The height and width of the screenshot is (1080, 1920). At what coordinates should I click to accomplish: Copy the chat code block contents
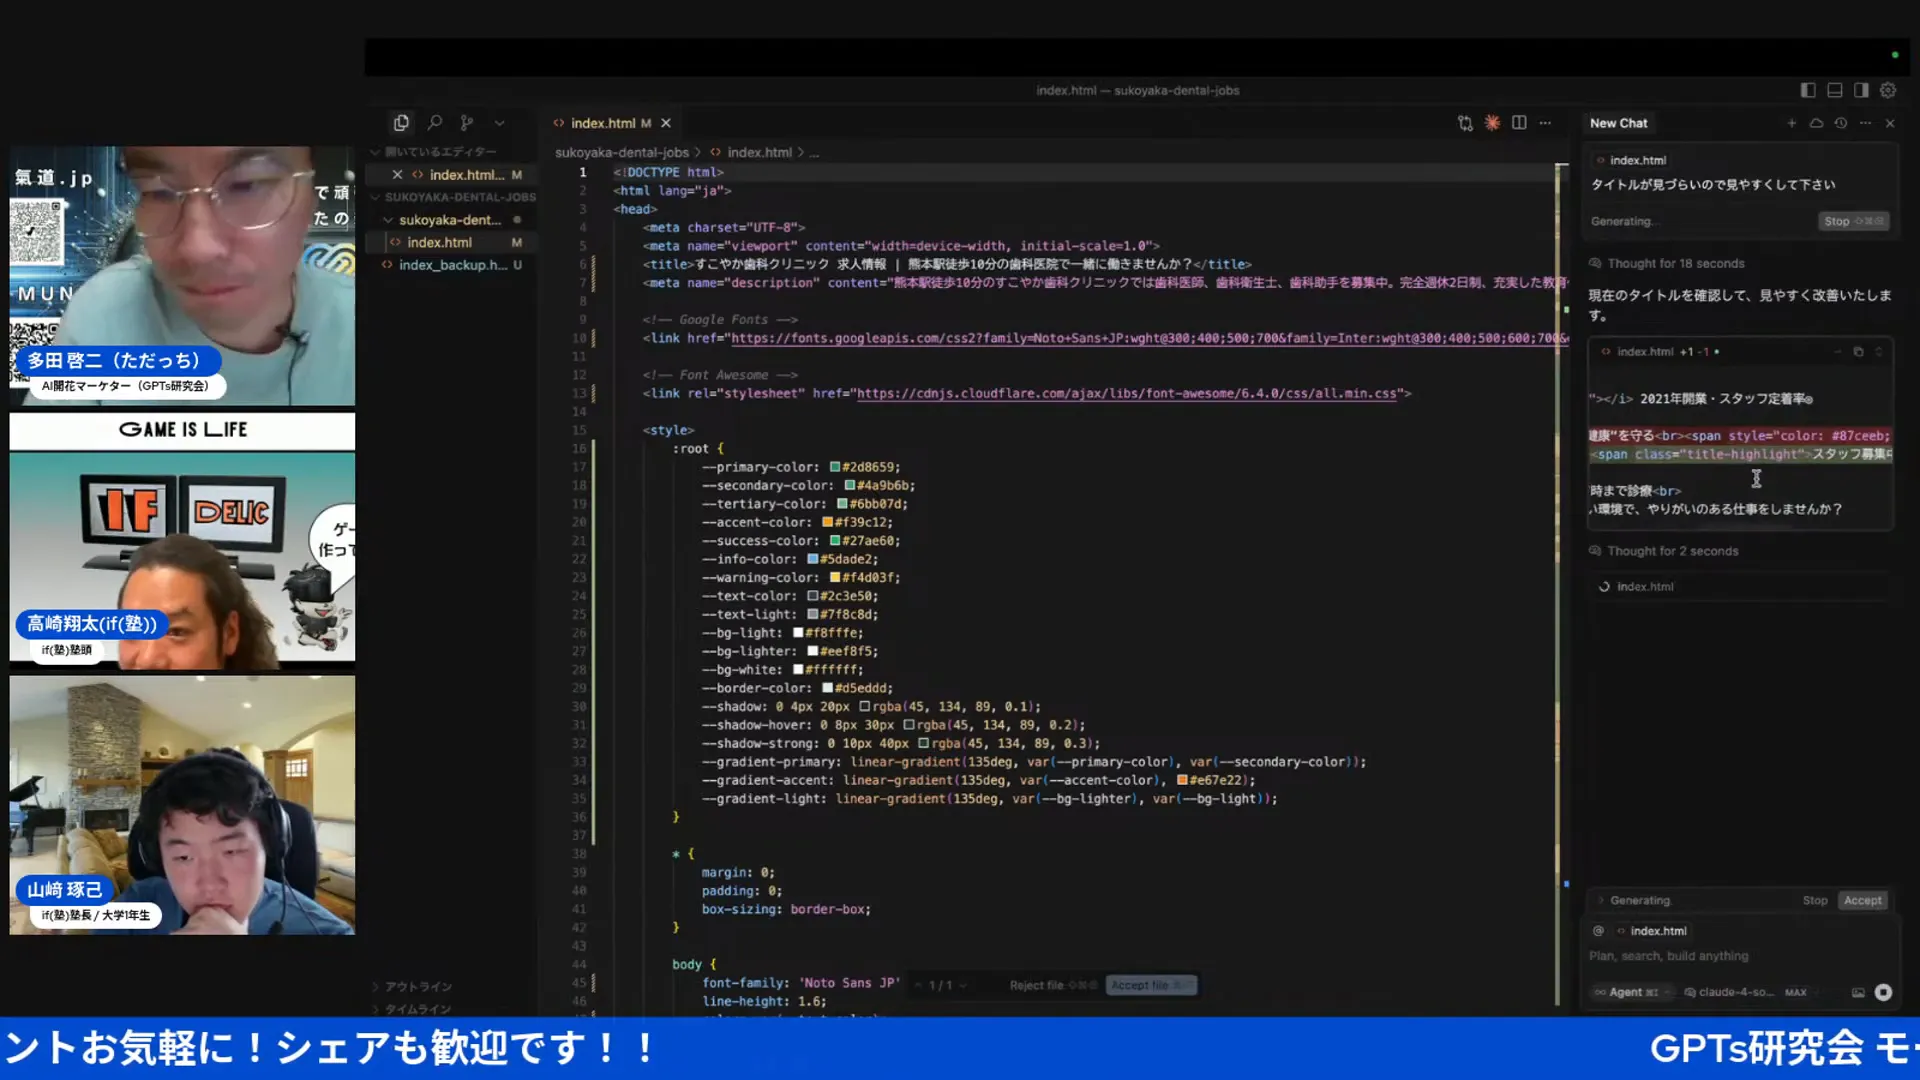click(1858, 352)
